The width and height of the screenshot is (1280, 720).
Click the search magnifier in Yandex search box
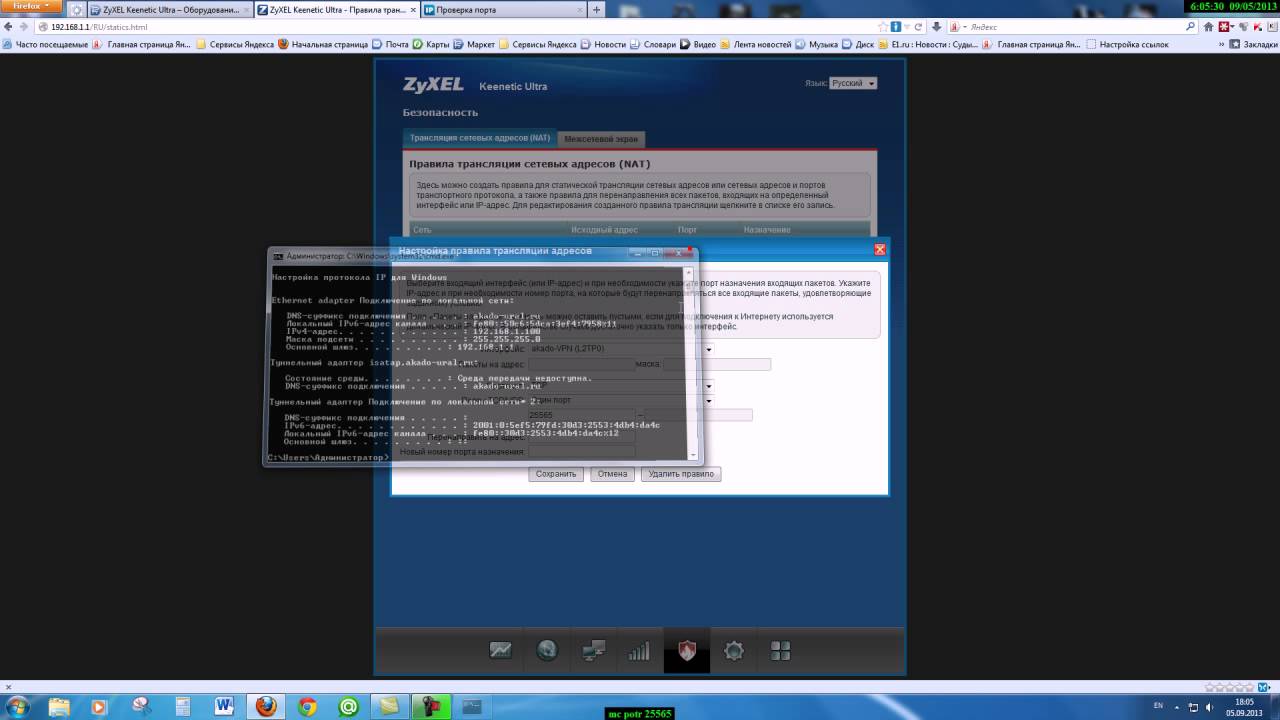[x=1190, y=27]
